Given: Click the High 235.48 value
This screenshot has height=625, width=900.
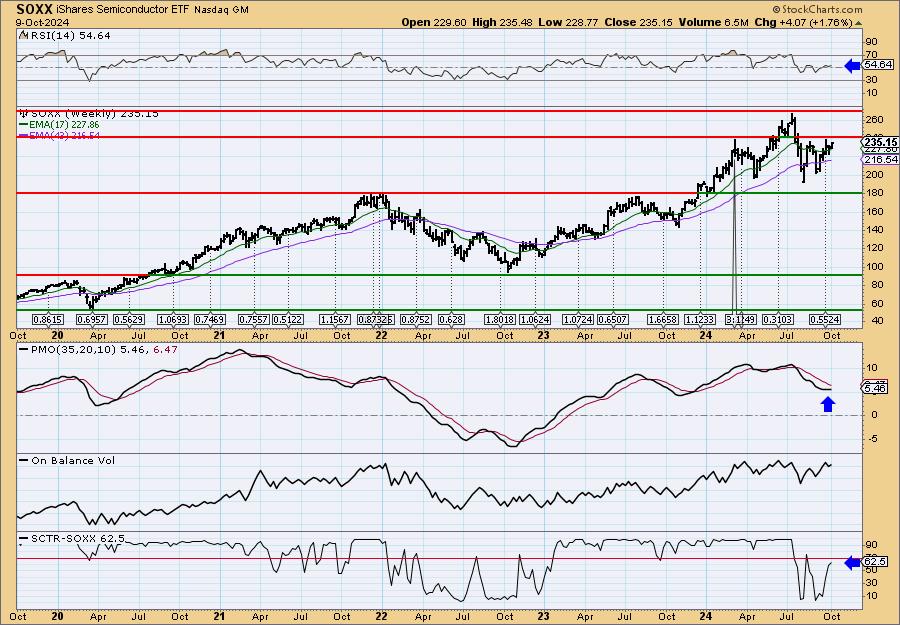Looking at the screenshot, I should (502, 22).
